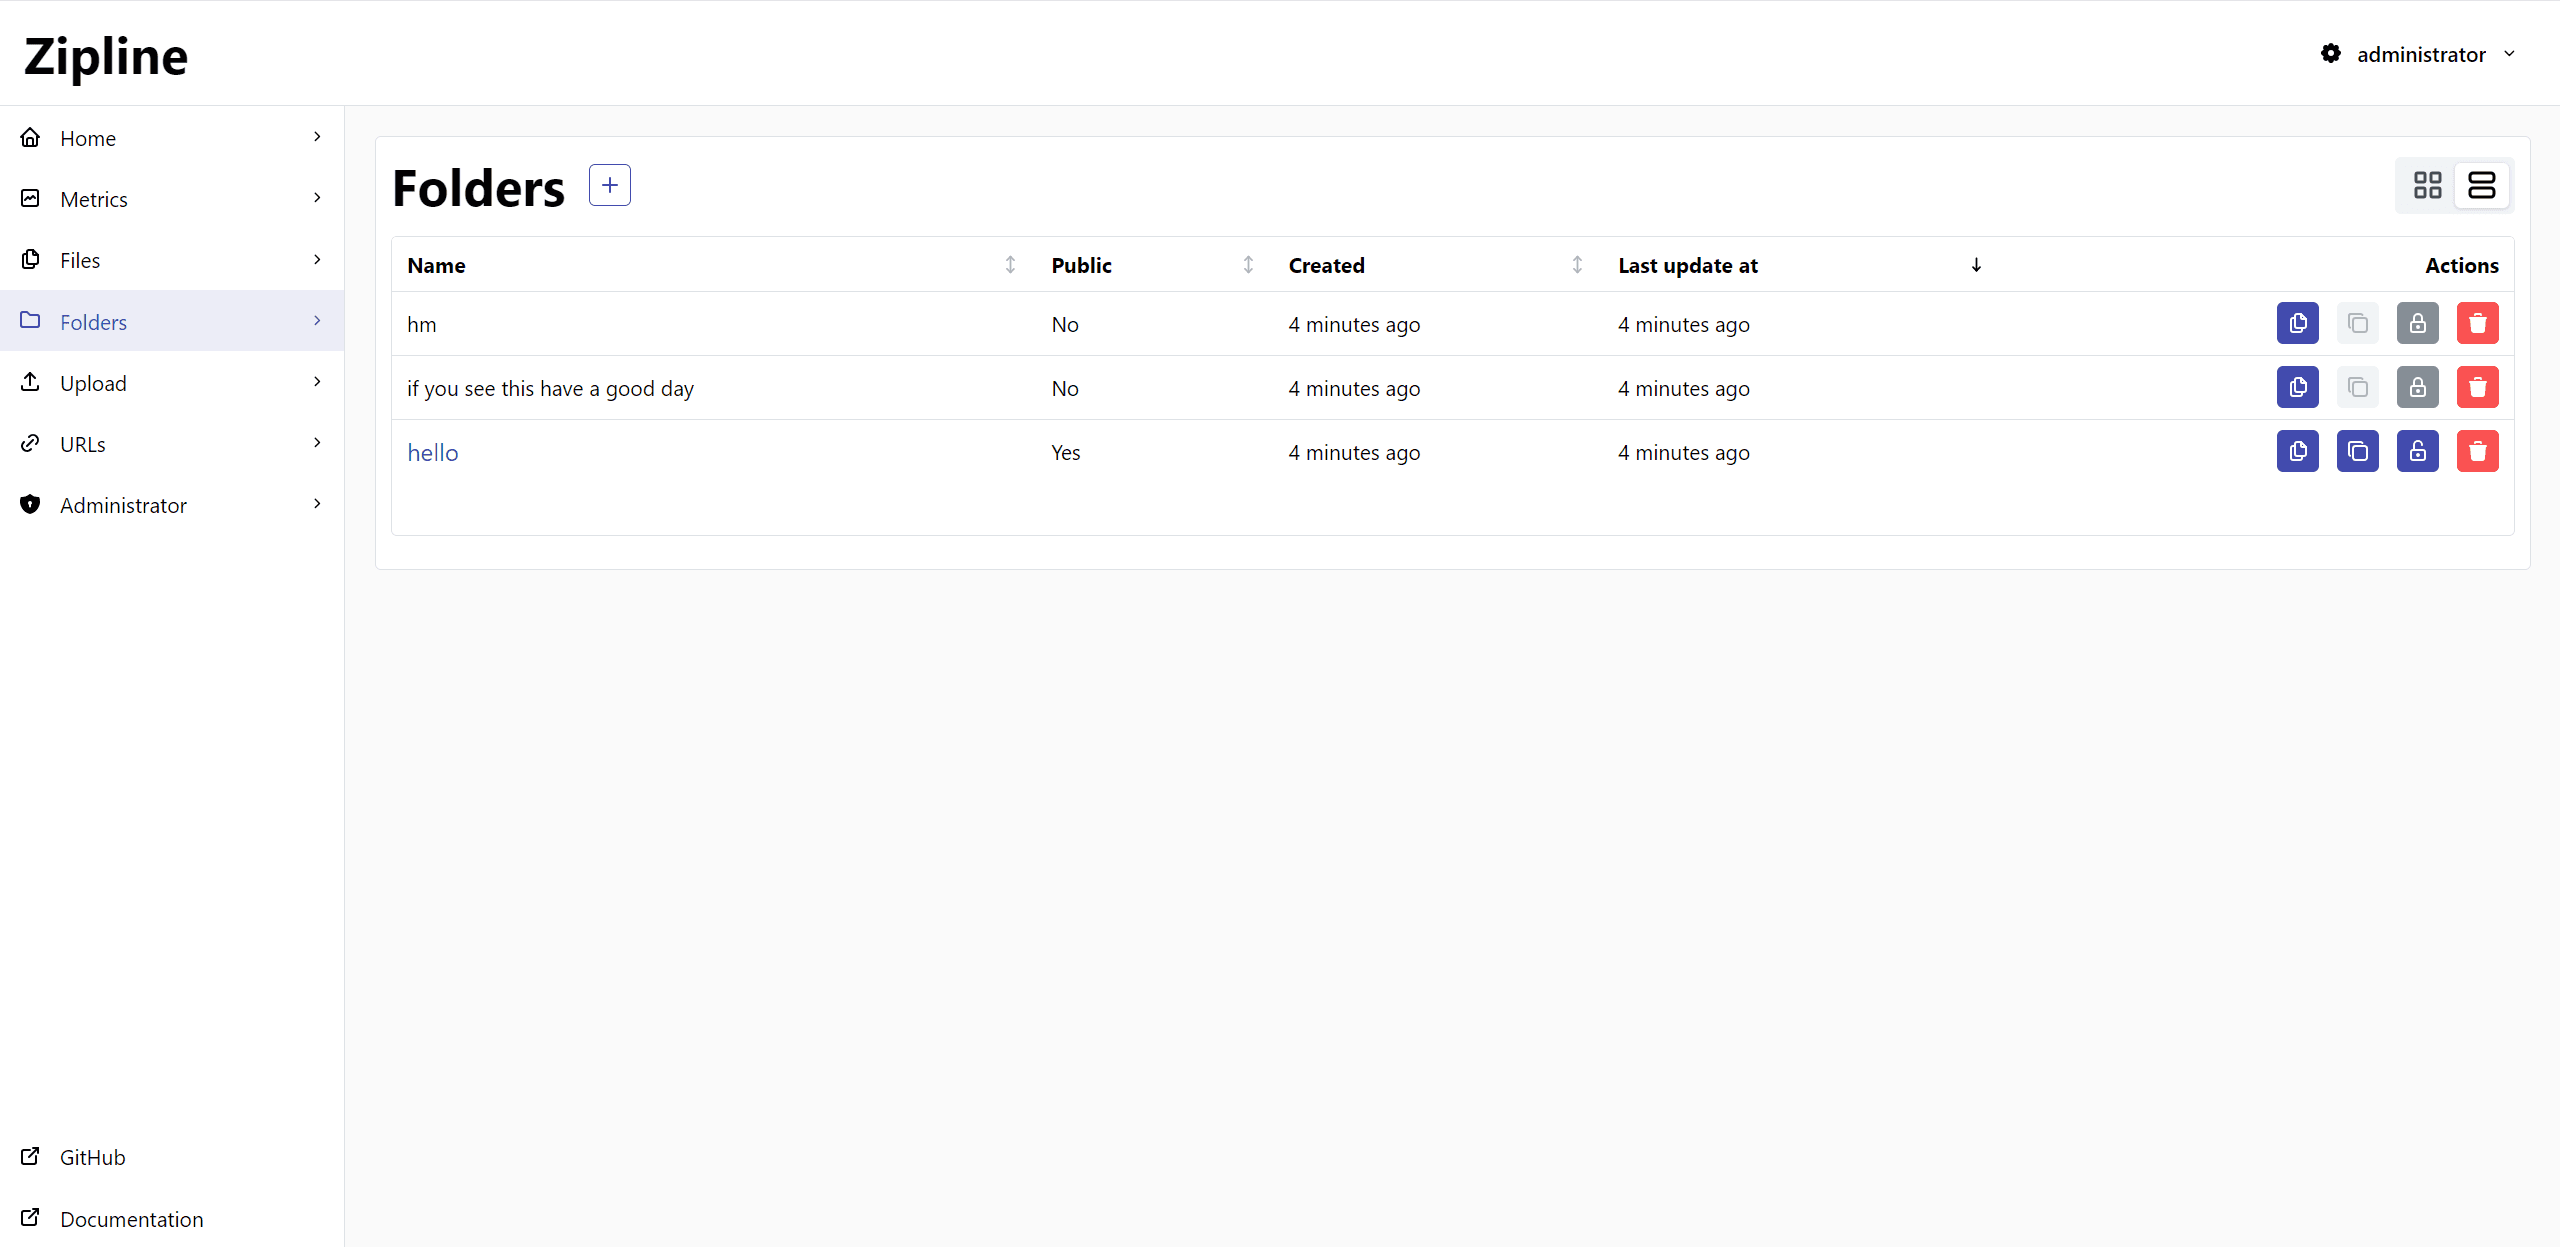
Task: Copy the public link of hello folder
Action: click(2357, 451)
